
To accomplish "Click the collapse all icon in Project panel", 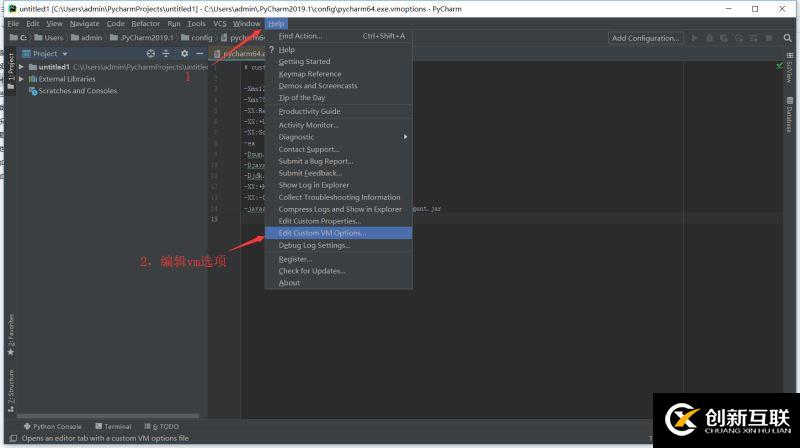I will 166,53.
